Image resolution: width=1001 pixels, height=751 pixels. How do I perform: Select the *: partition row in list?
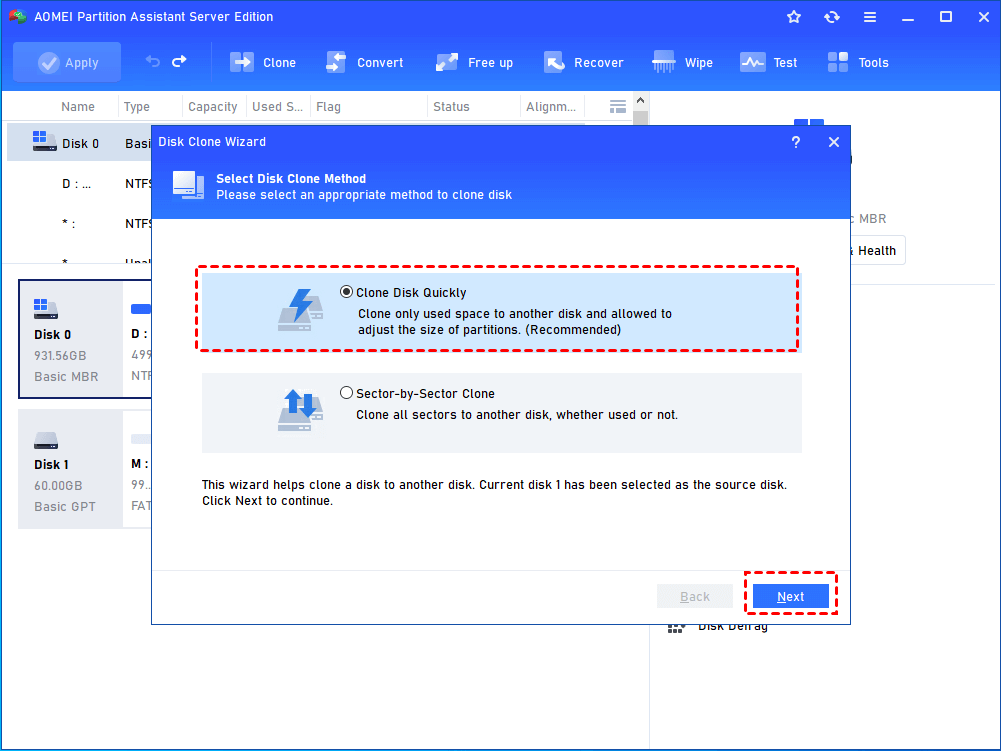click(79, 224)
